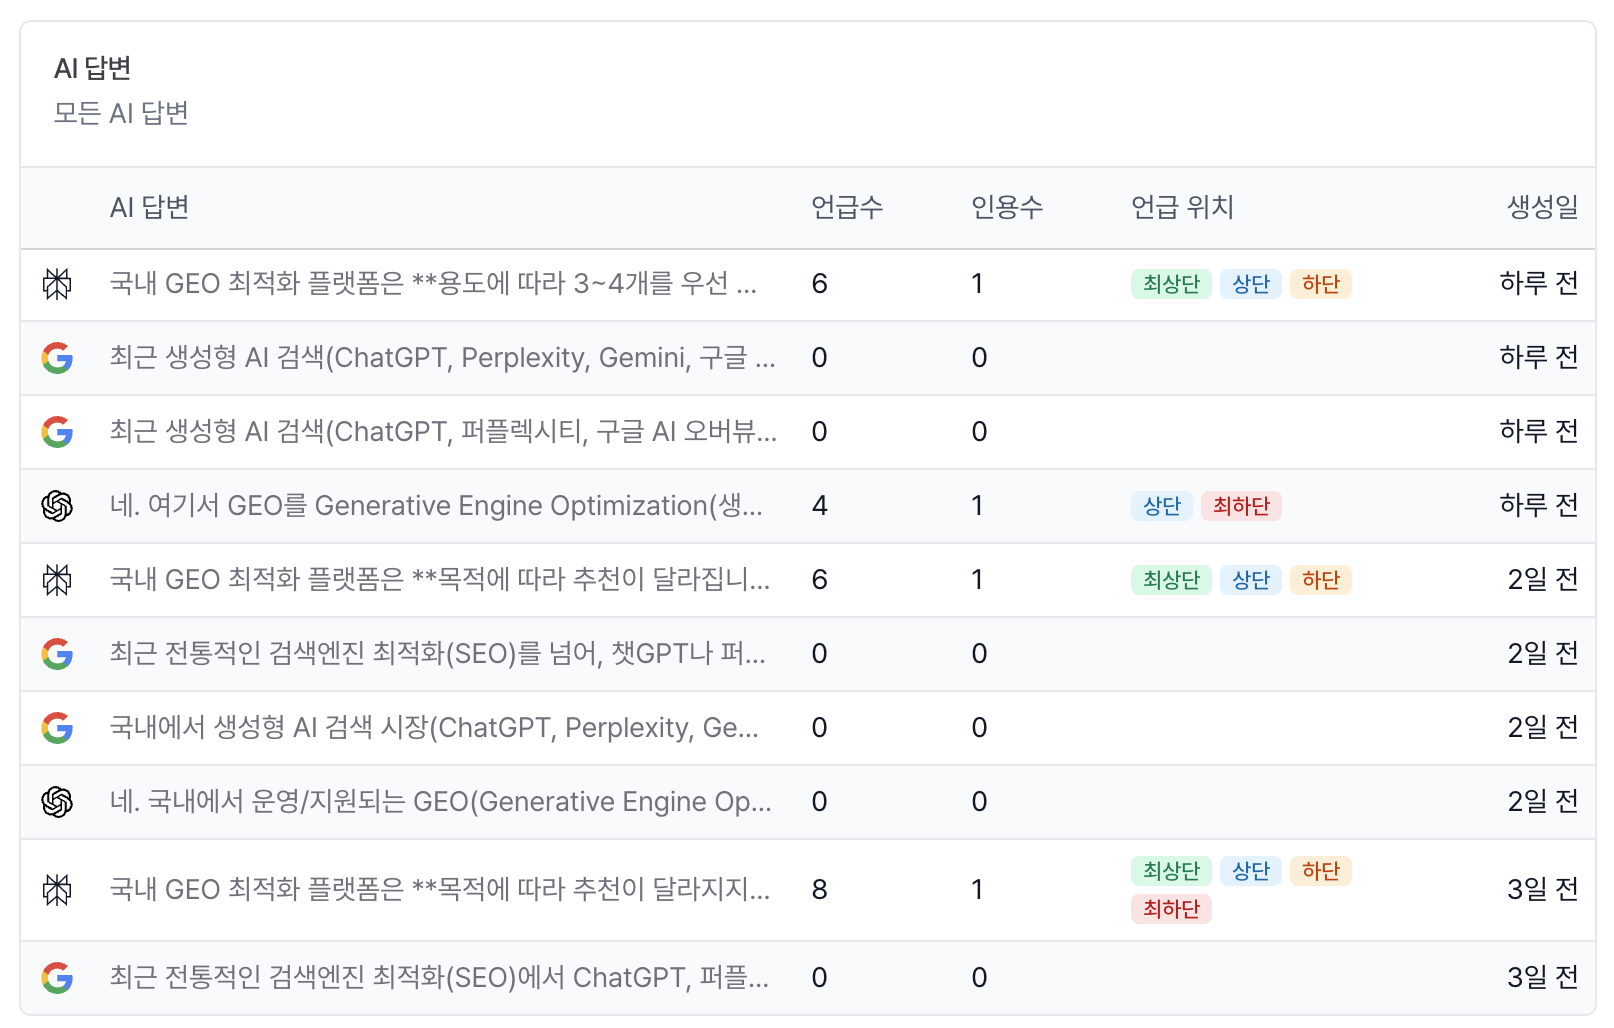Viewport: 1614px width, 1028px height.
Task: Click '하루 전' in the ChatGPT 'Generative Engine Optimization' row
Action: coord(1539,506)
